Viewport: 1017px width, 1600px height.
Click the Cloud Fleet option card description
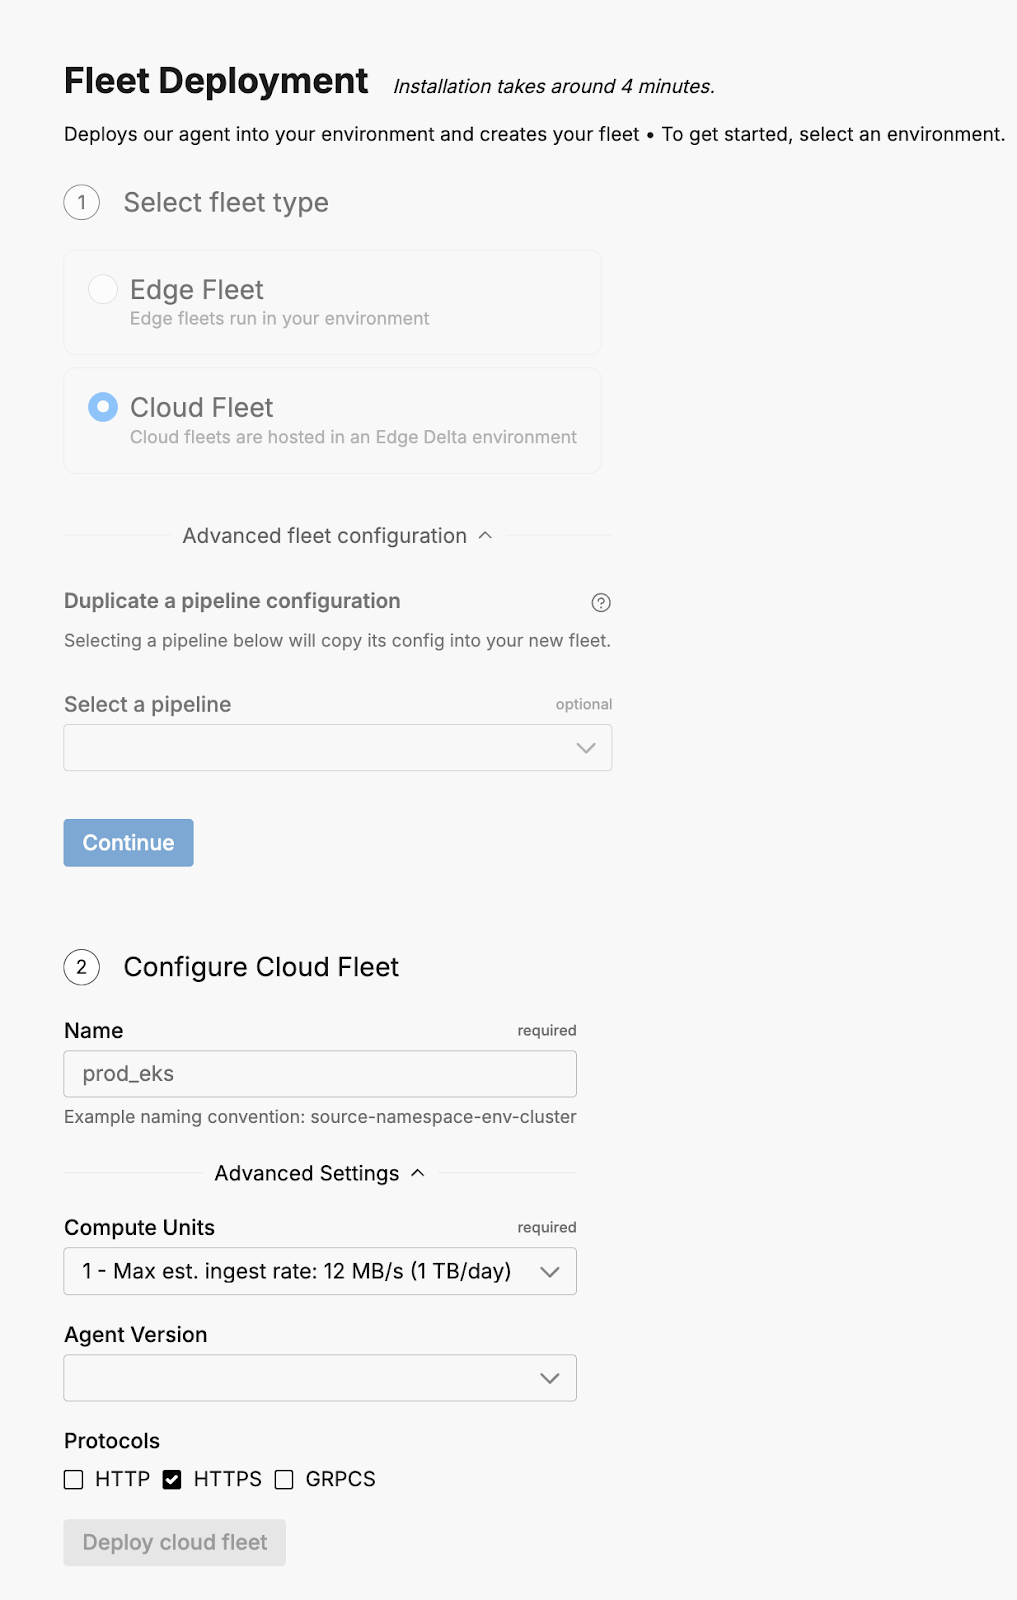click(x=353, y=437)
